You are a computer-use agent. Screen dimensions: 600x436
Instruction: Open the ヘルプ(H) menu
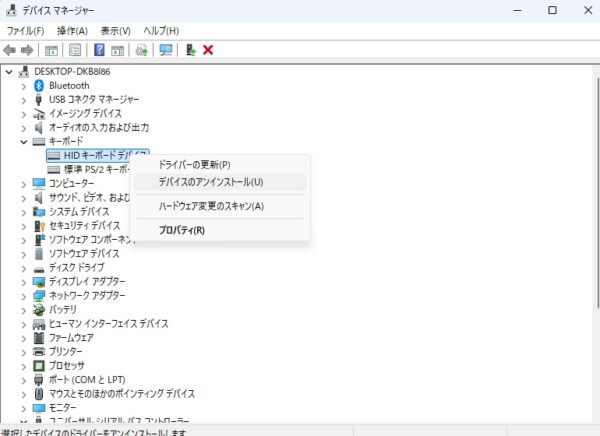pos(161,31)
